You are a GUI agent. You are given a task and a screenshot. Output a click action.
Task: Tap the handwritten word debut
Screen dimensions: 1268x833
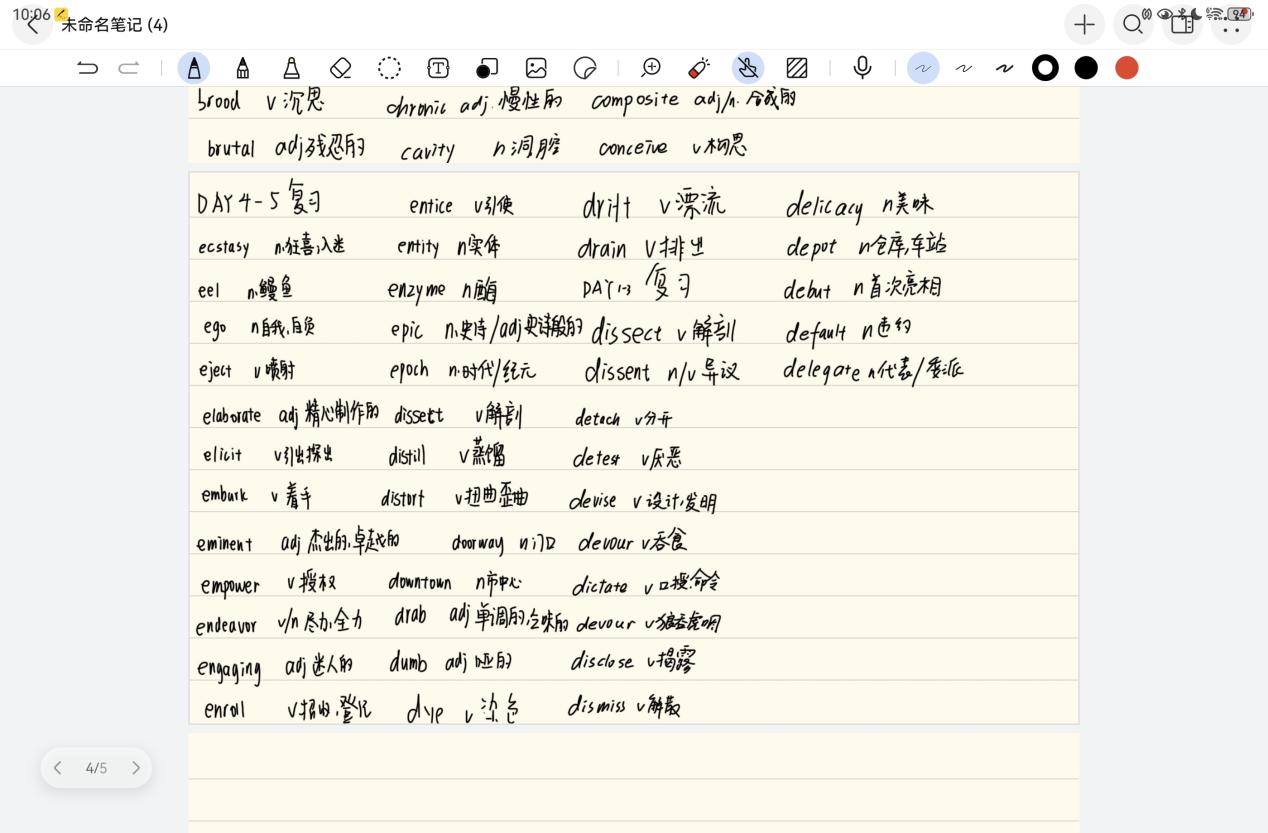click(x=807, y=291)
